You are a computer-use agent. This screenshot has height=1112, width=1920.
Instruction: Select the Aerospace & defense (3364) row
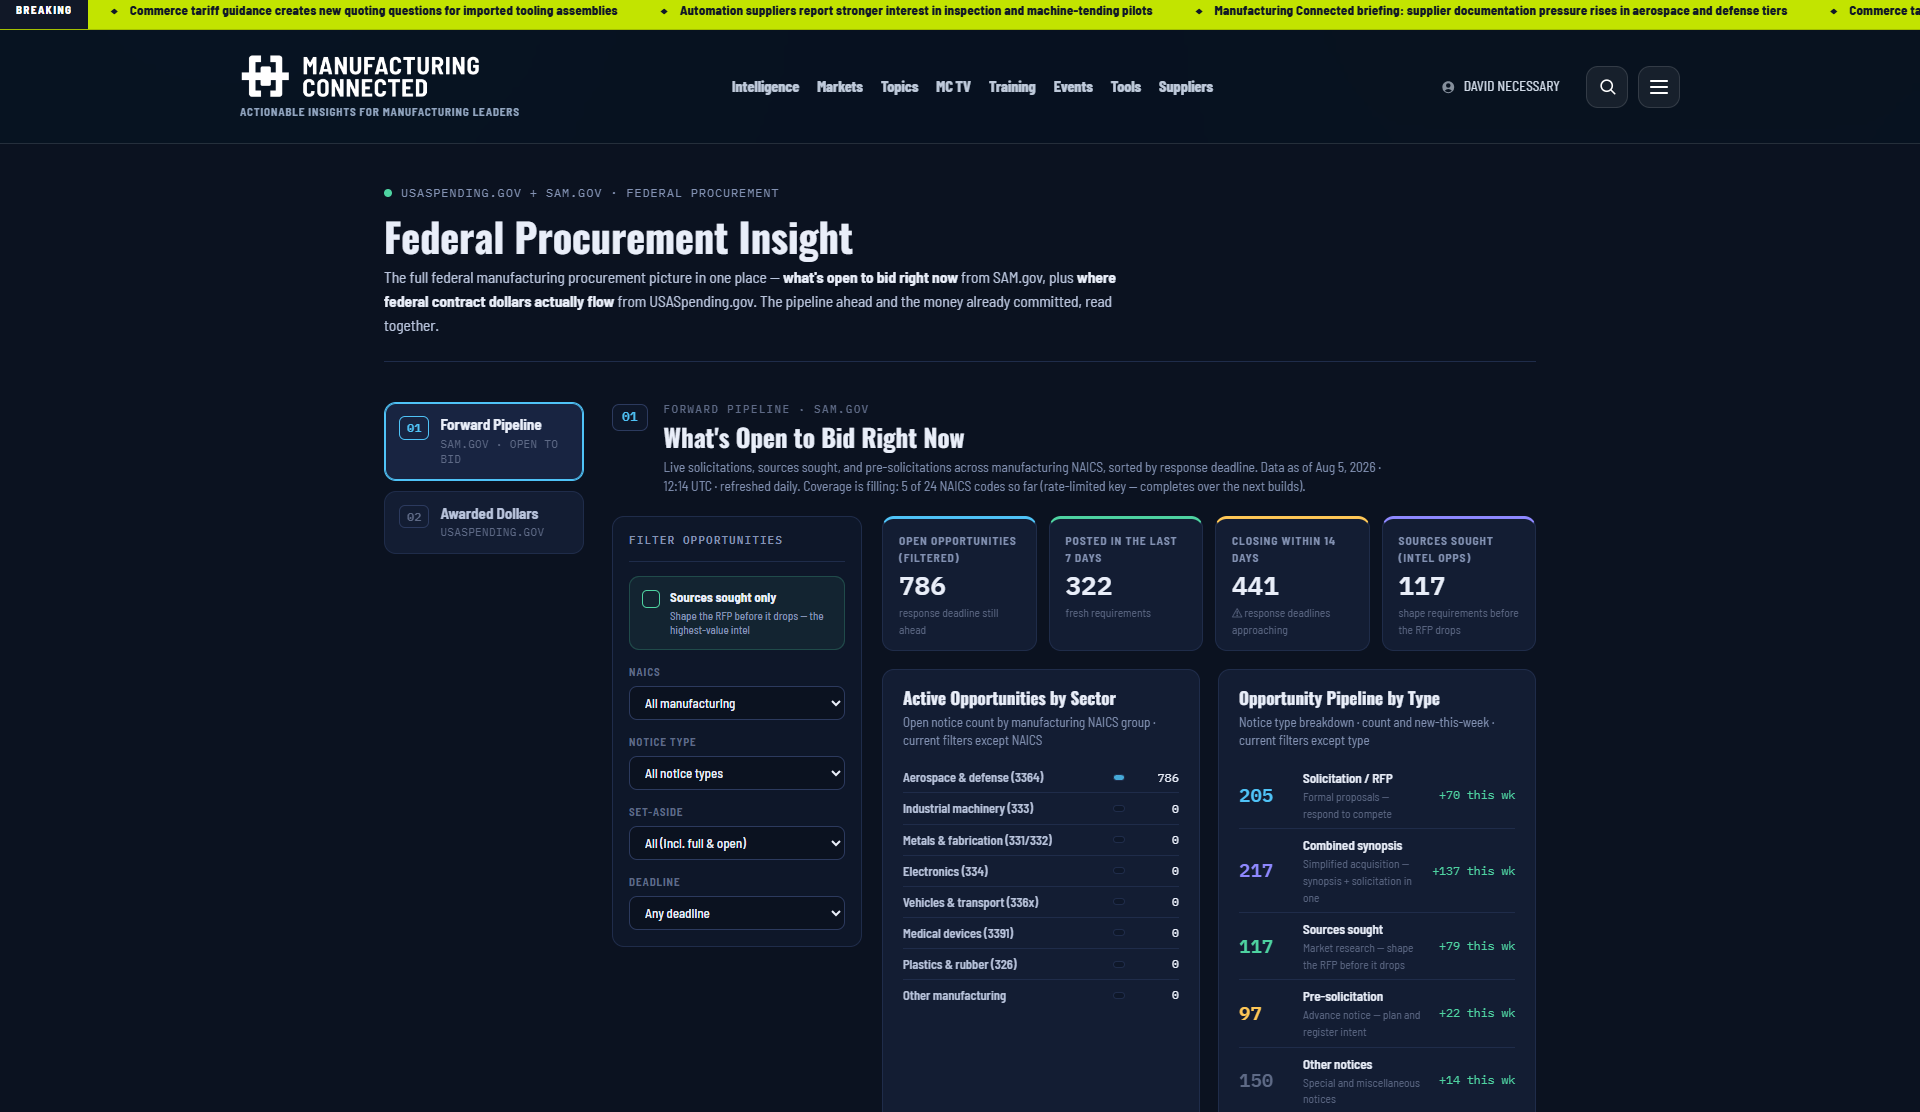[1041, 778]
